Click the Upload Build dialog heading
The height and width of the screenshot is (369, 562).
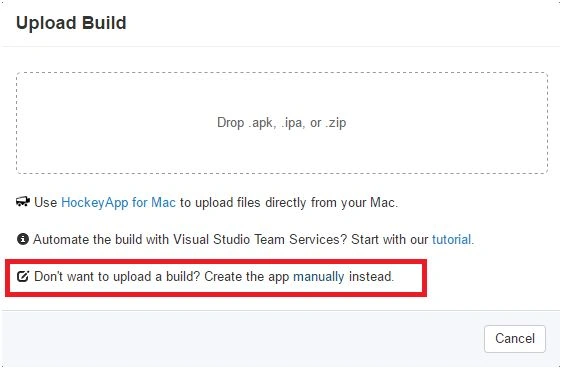tap(71, 23)
